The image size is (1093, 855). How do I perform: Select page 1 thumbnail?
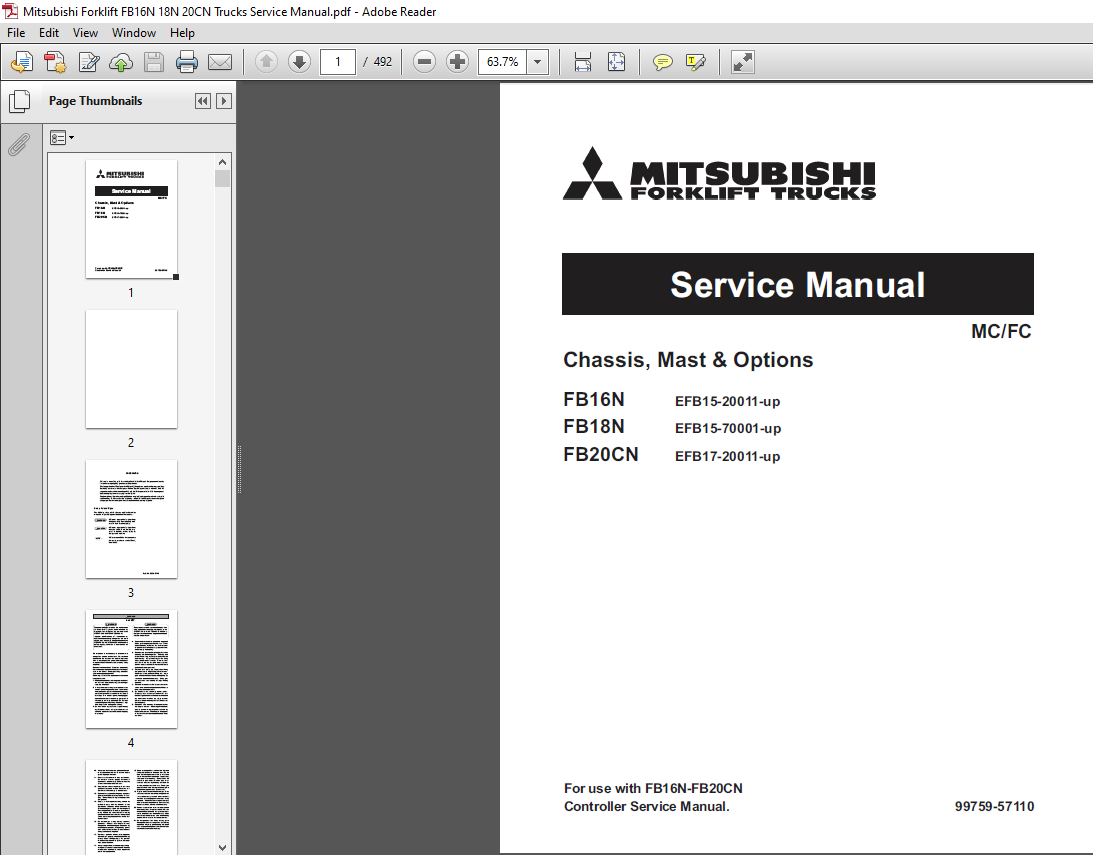click(x=131, y=219)
